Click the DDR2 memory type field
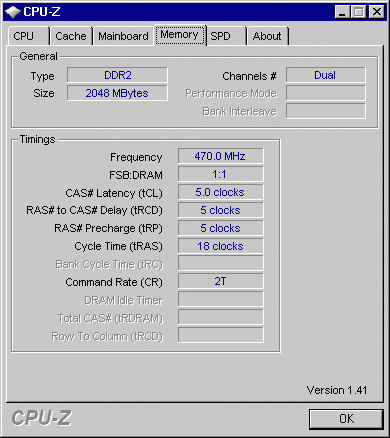 point(117,75)
